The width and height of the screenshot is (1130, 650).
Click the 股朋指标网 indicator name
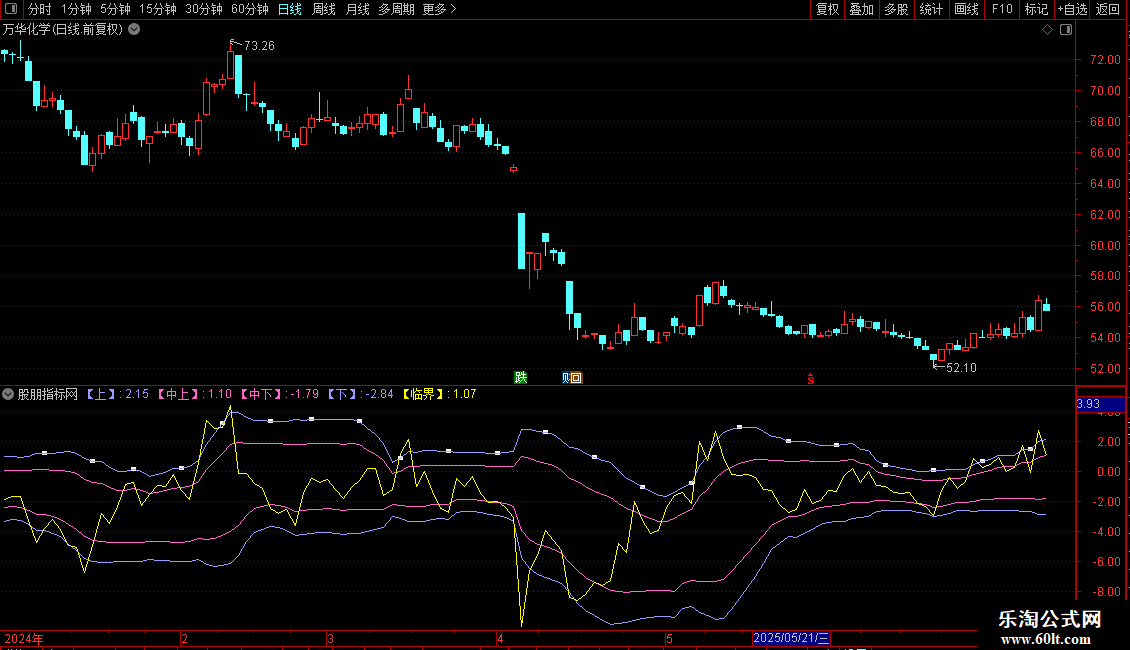[48, 394]
